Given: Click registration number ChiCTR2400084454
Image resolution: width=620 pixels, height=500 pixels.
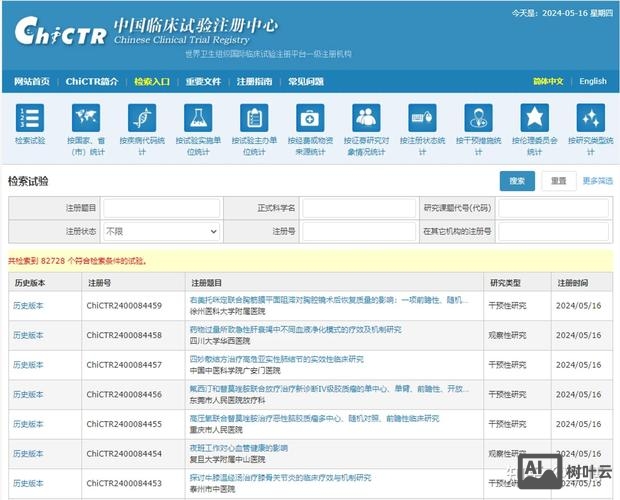Looking at the screenshot, I should pos(124,454).
